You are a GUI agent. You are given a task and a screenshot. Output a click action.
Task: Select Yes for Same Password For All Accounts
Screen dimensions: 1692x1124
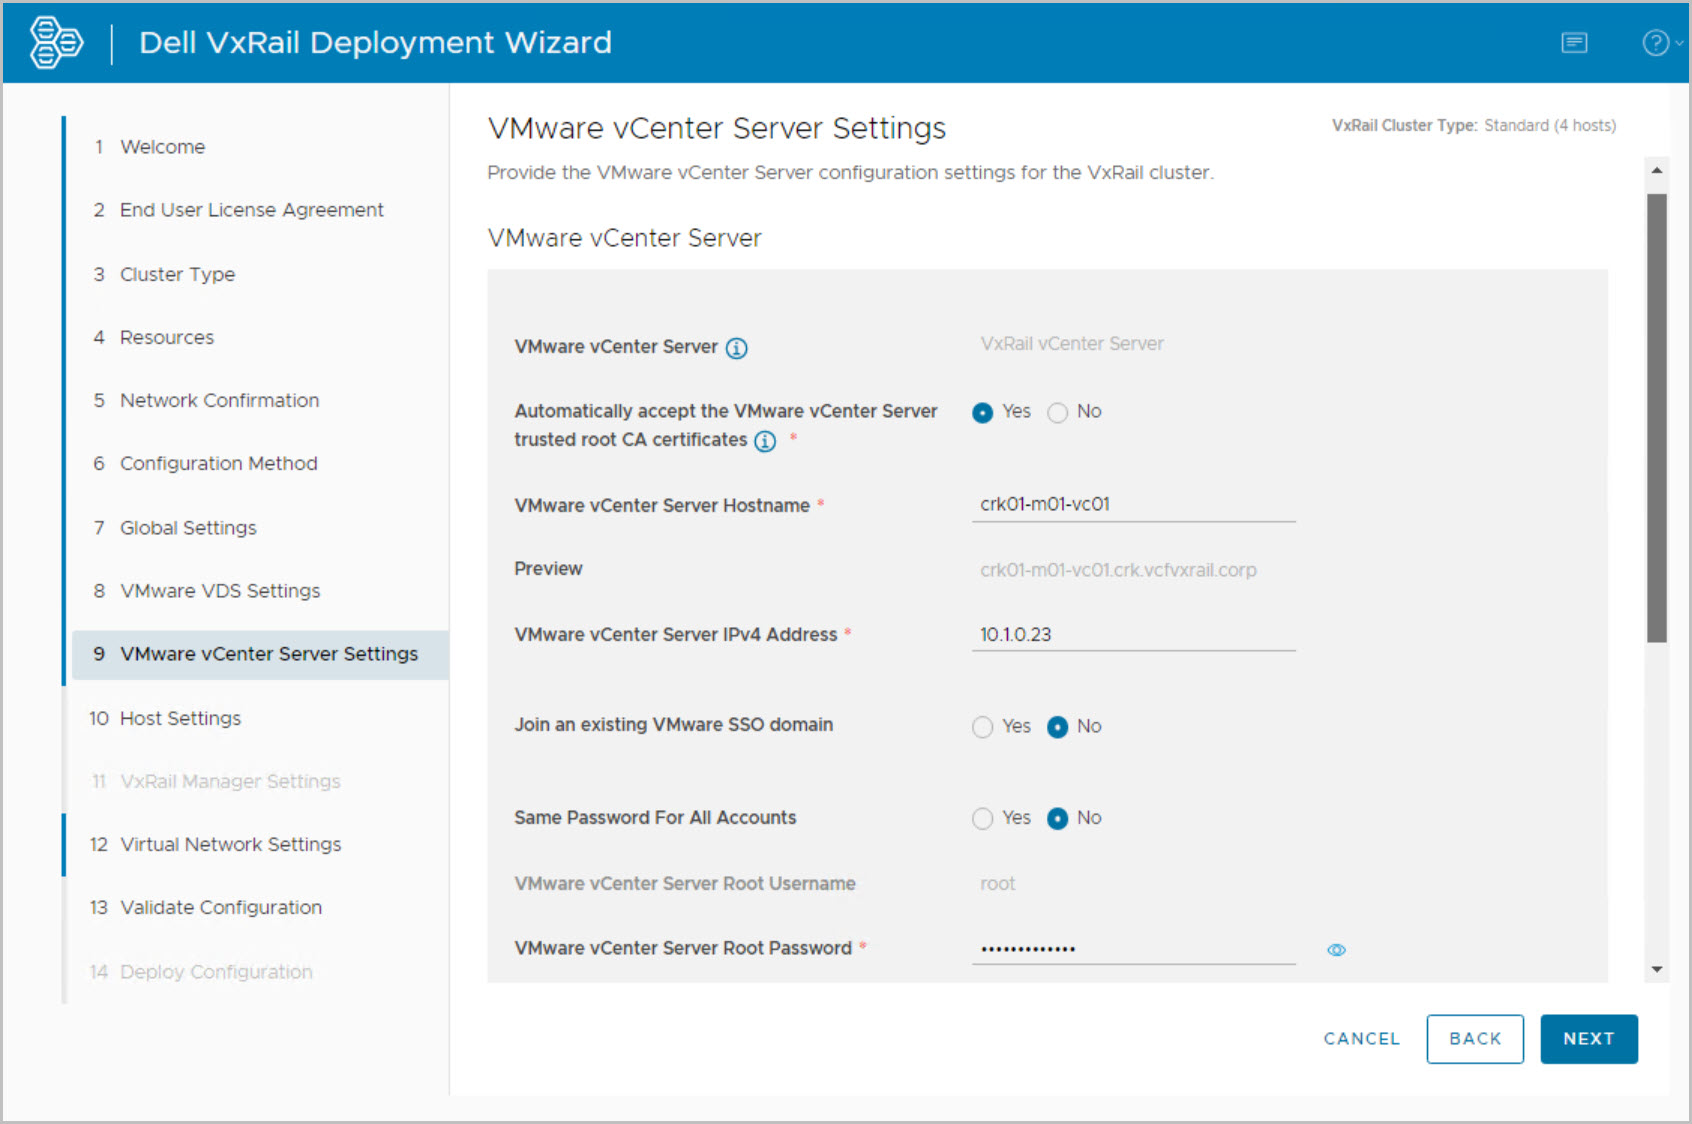983,819
